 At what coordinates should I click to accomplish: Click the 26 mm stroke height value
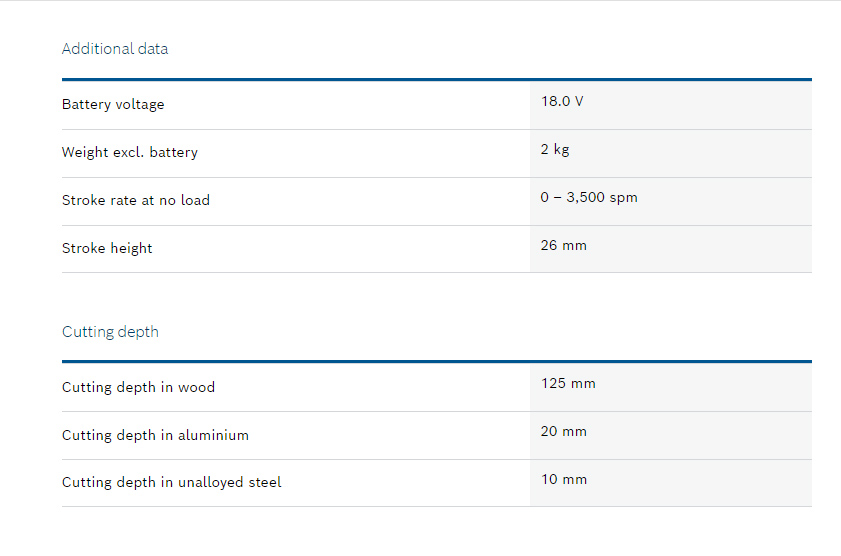point(563,245)
